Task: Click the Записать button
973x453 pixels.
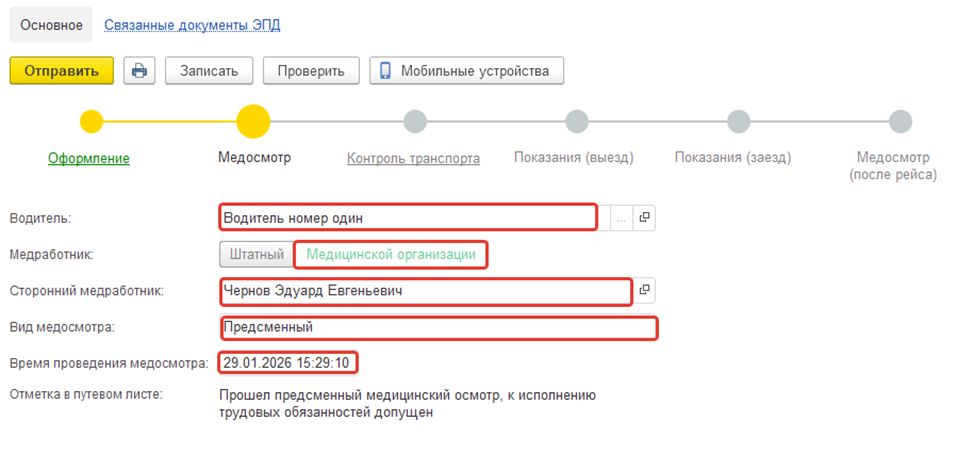Action: tap(208, 71)
